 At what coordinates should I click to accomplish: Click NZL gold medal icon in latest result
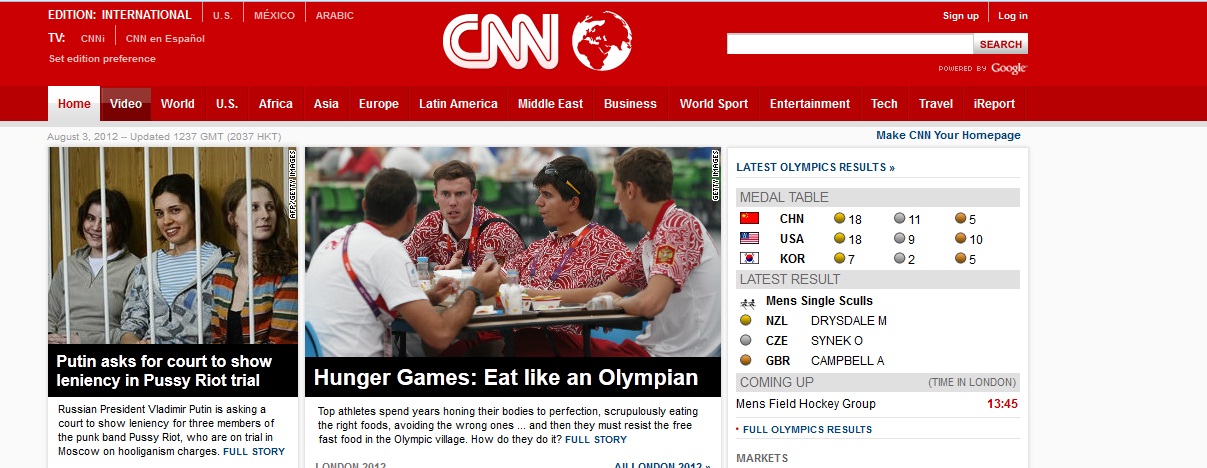tap(745, 321)
